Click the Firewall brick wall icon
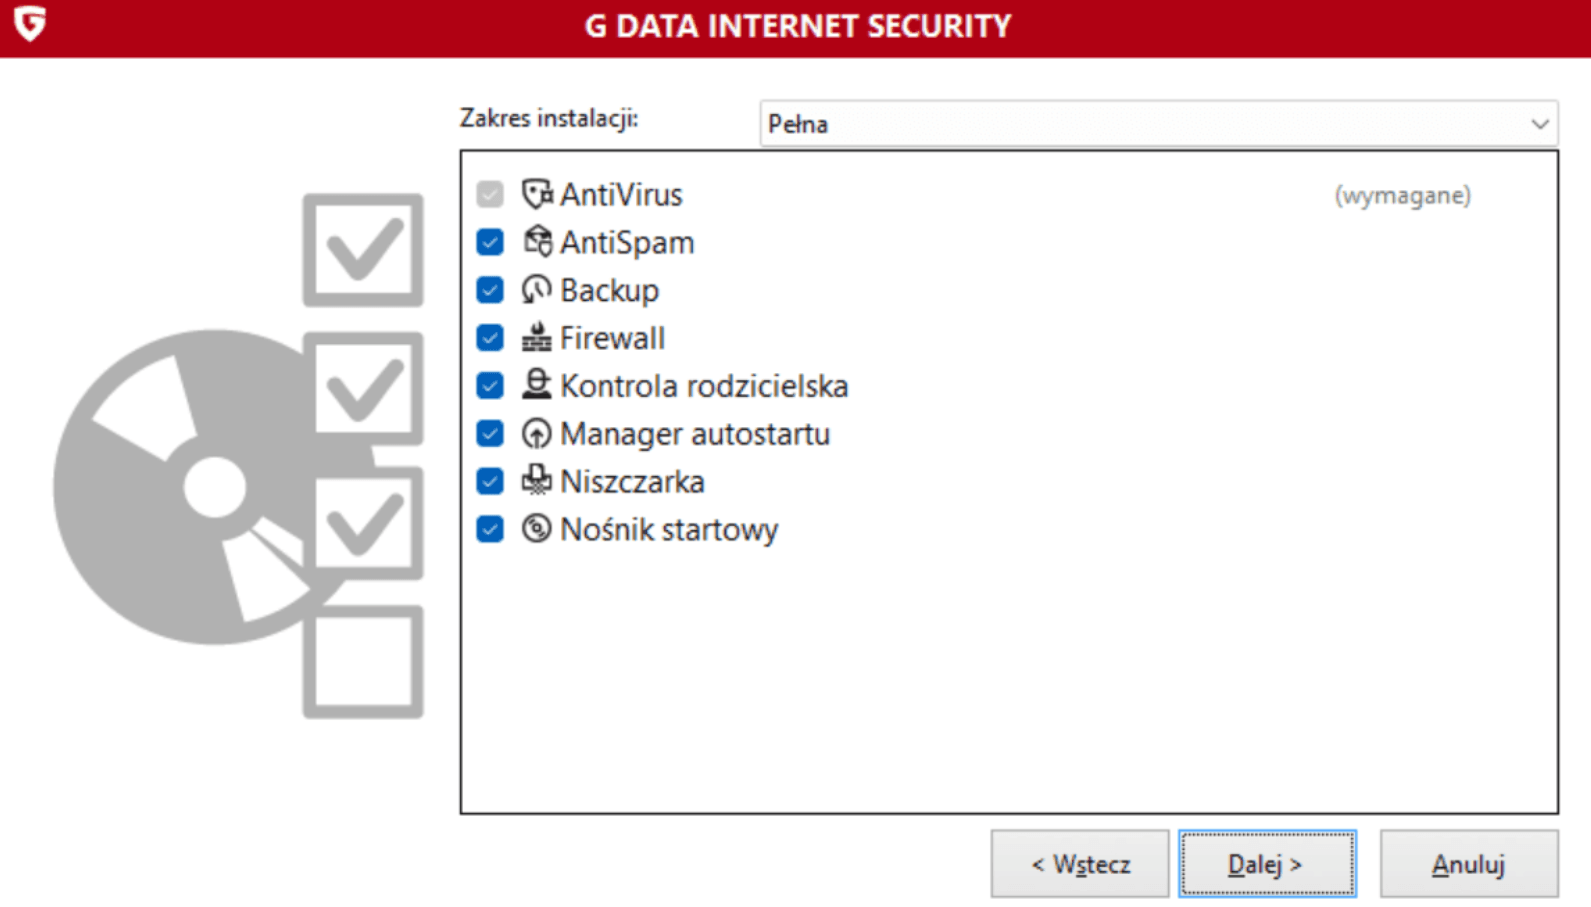The width and height of the screenshot is (1591, 907). coord(537,338)
